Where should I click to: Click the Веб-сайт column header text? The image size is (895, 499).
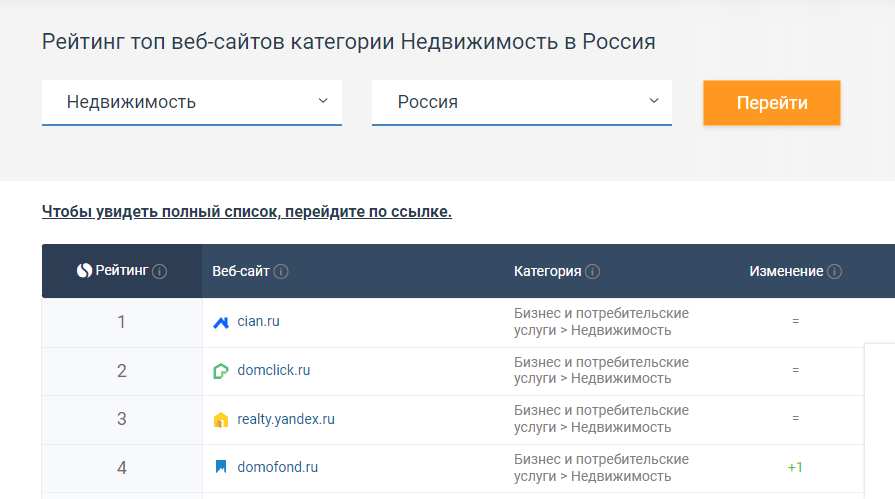[x=241, y=271]
